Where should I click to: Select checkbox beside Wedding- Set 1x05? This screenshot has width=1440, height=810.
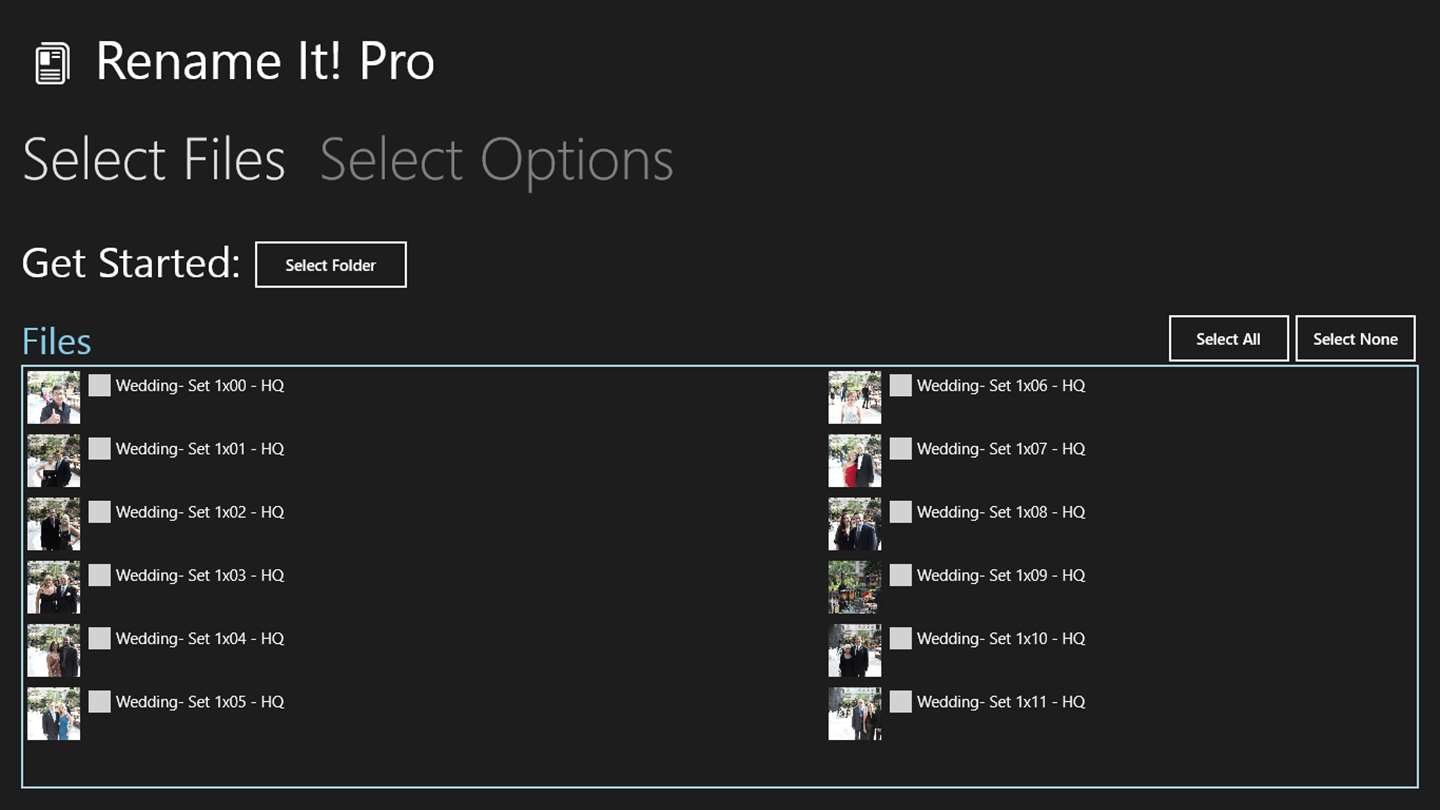(99, 702)
